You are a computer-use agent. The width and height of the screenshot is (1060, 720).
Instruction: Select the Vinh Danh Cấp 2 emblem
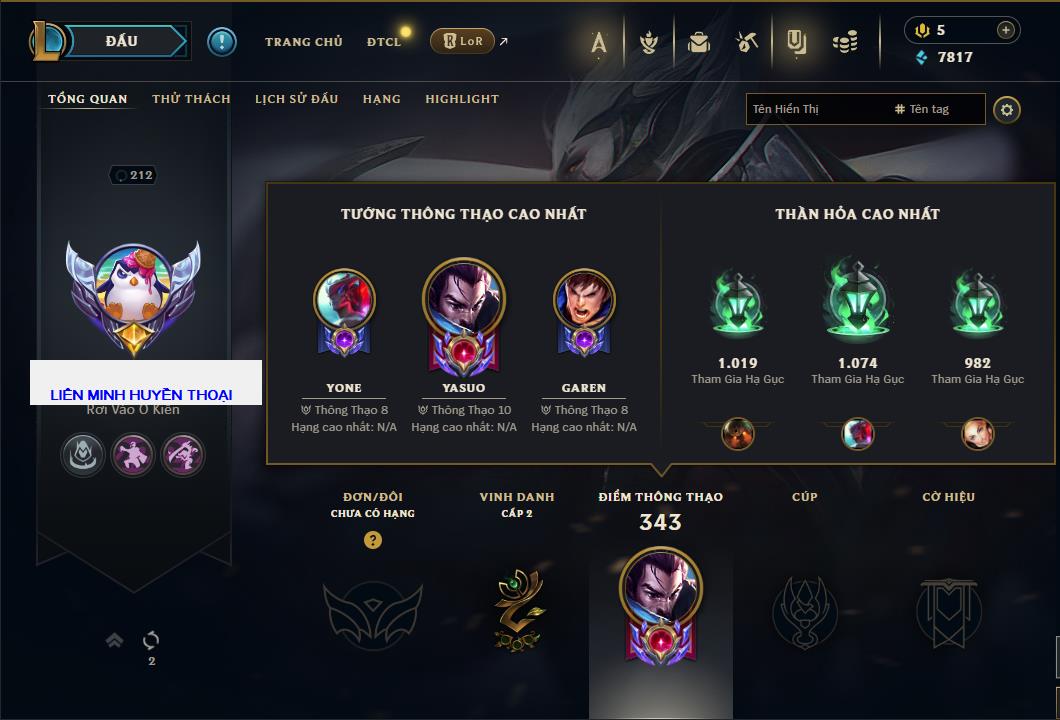coord(518,610)
